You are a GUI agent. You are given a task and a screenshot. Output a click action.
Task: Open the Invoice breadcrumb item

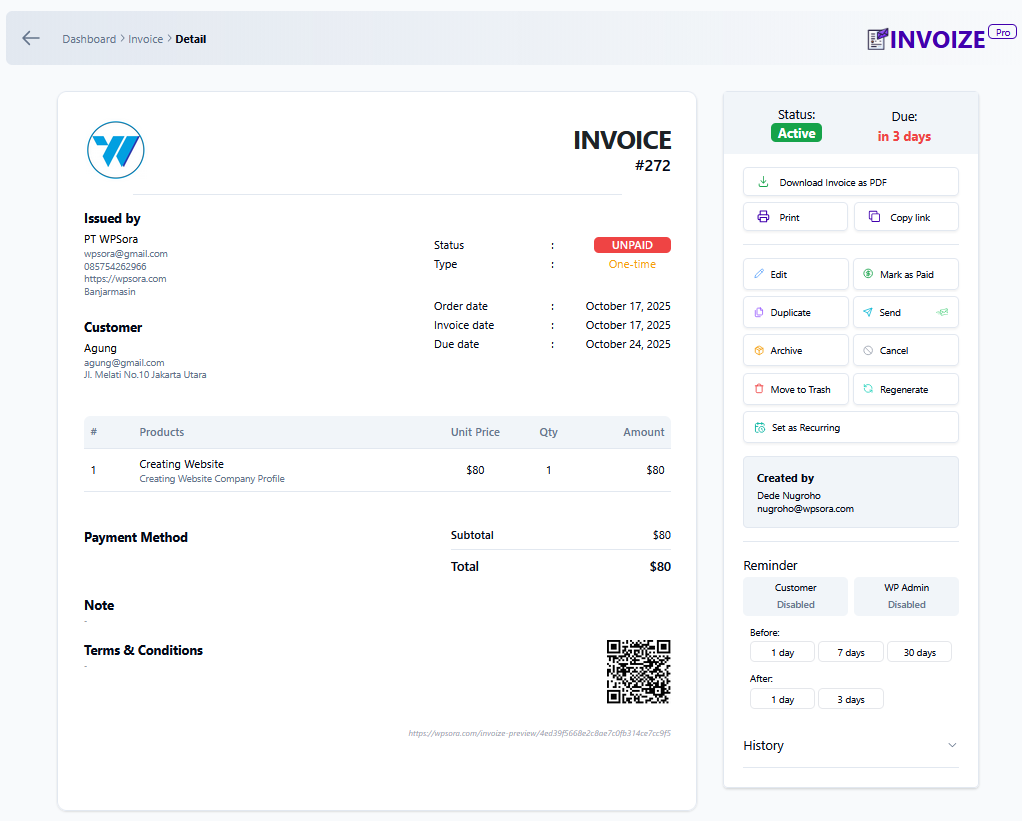[x=145, y=38]
